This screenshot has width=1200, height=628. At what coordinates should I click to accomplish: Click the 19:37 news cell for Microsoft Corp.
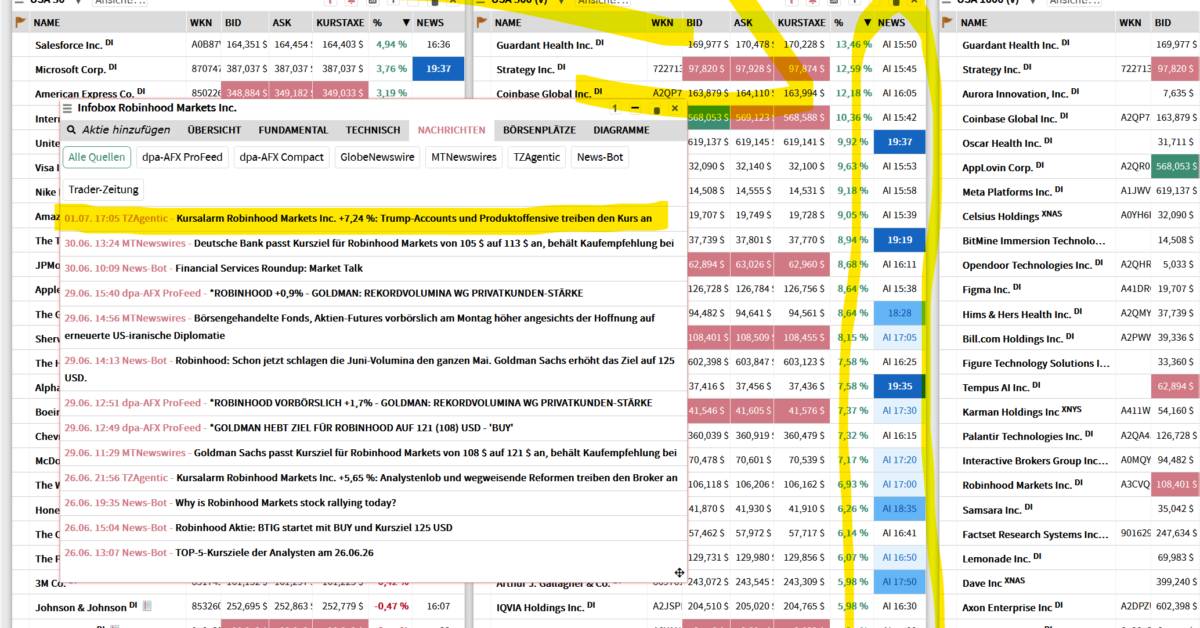[x=438, y=69]
